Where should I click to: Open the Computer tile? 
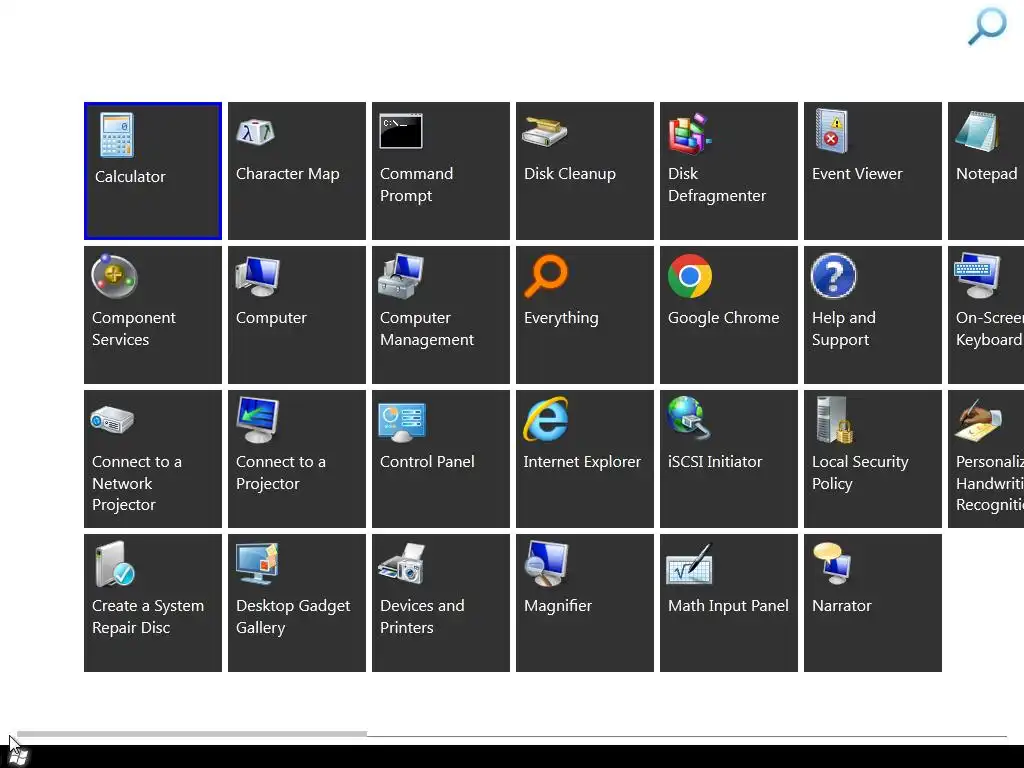point(297,315)
